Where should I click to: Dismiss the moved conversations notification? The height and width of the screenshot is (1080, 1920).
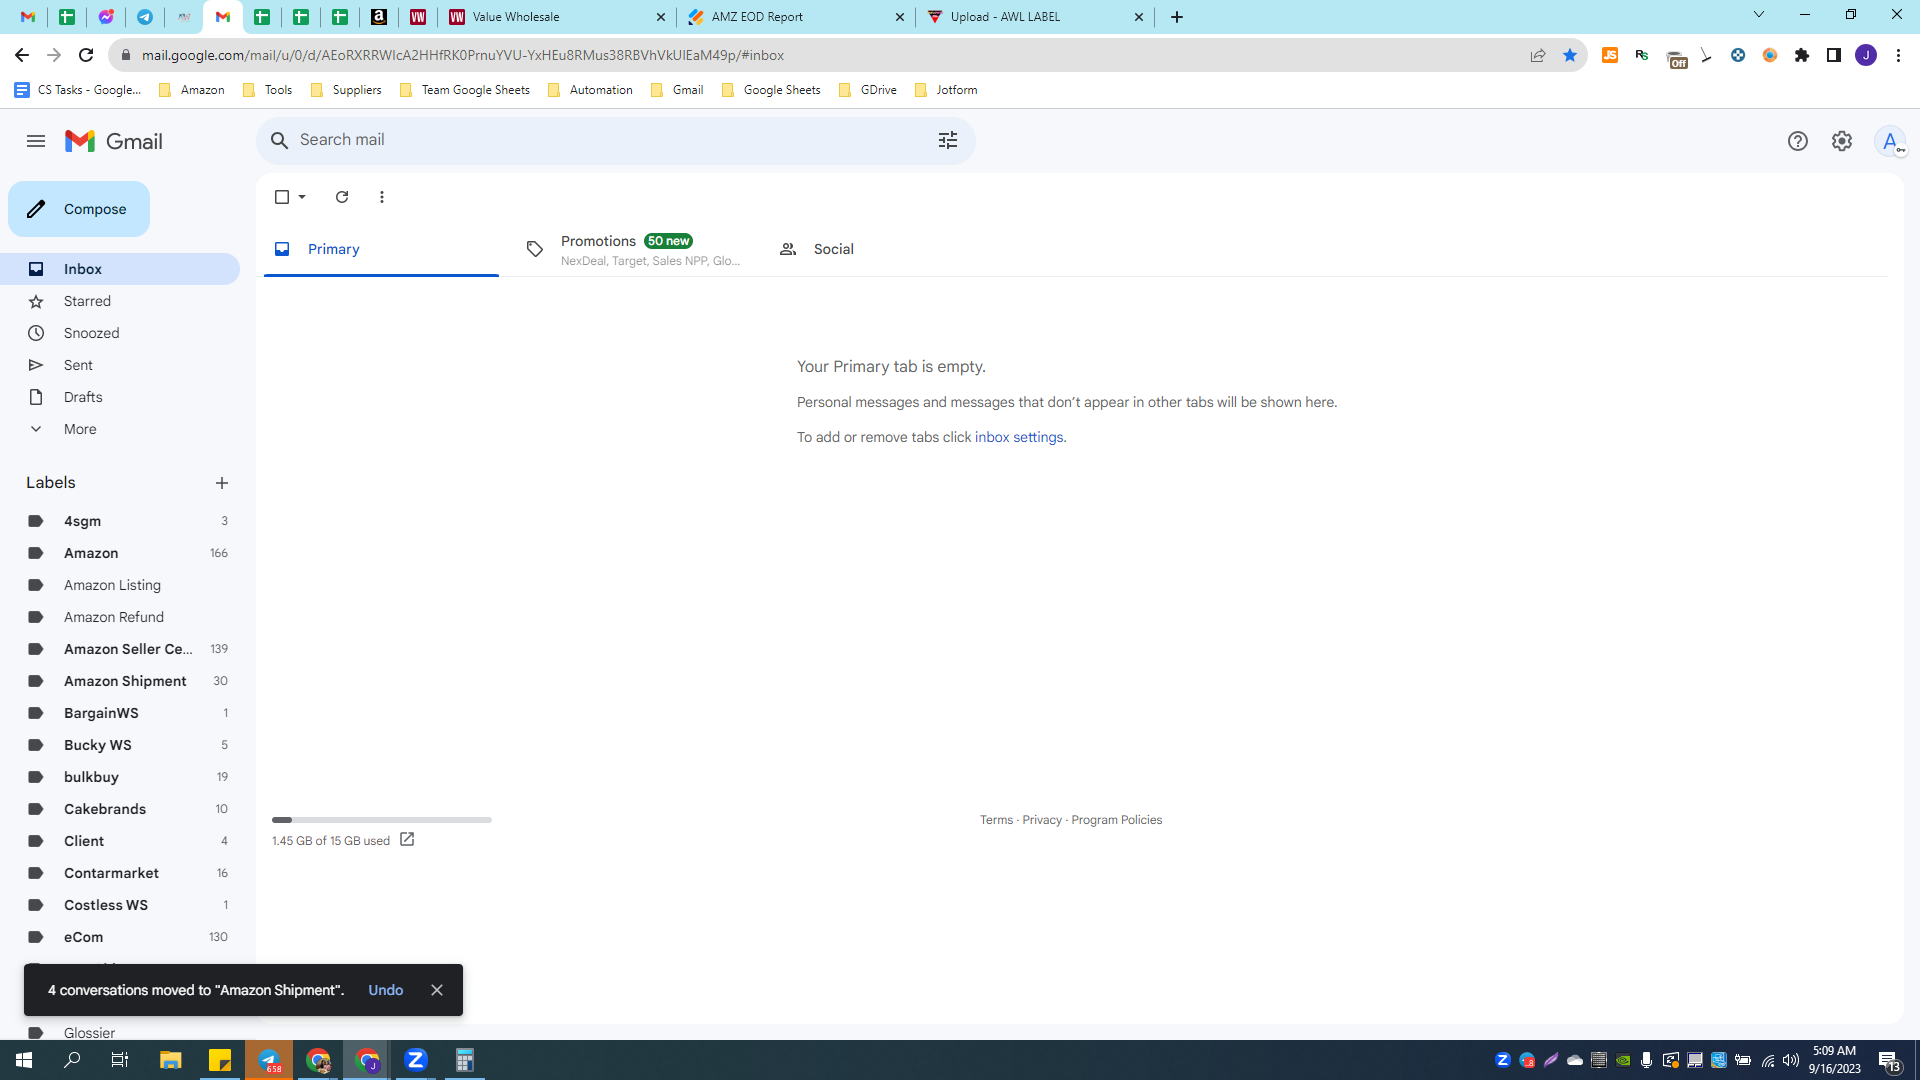click(437, 990)
